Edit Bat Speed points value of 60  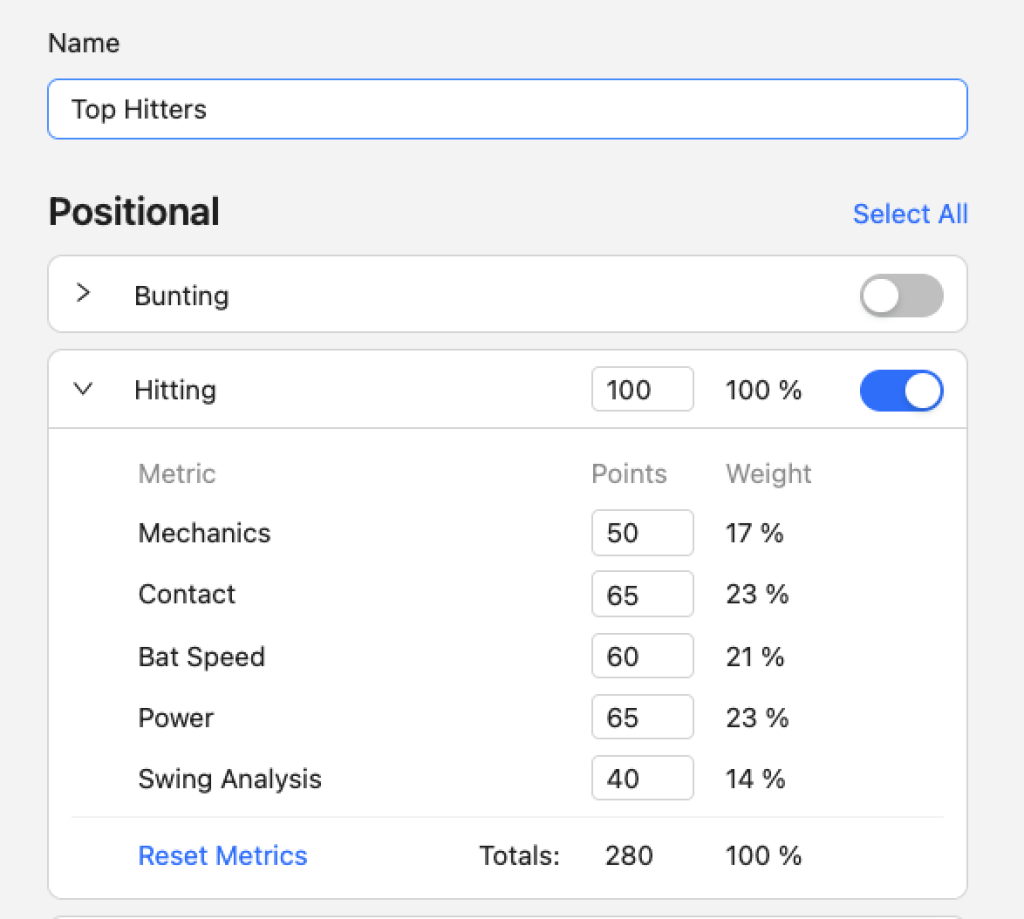(642, 656)
